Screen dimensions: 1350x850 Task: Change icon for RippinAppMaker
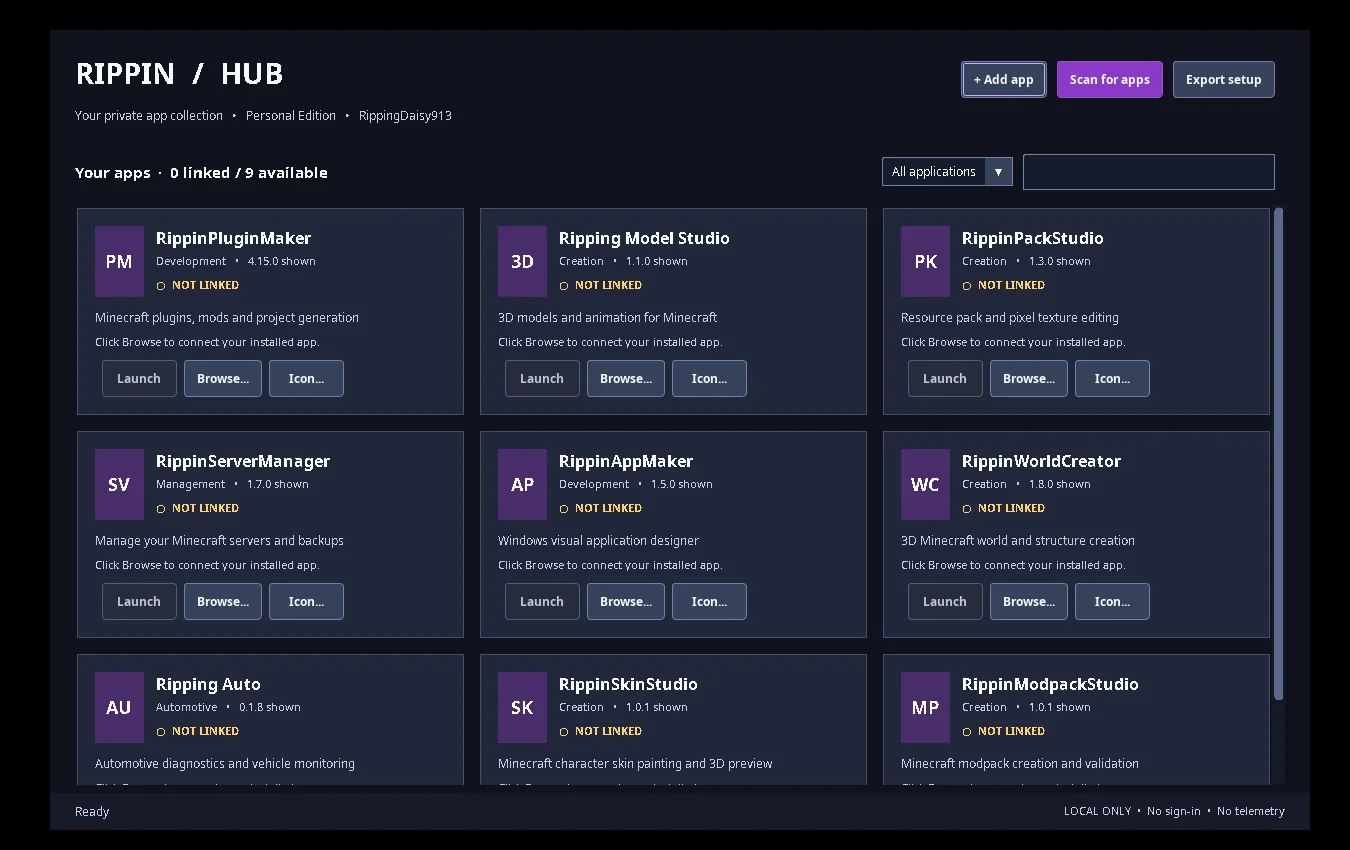[709, 602]
